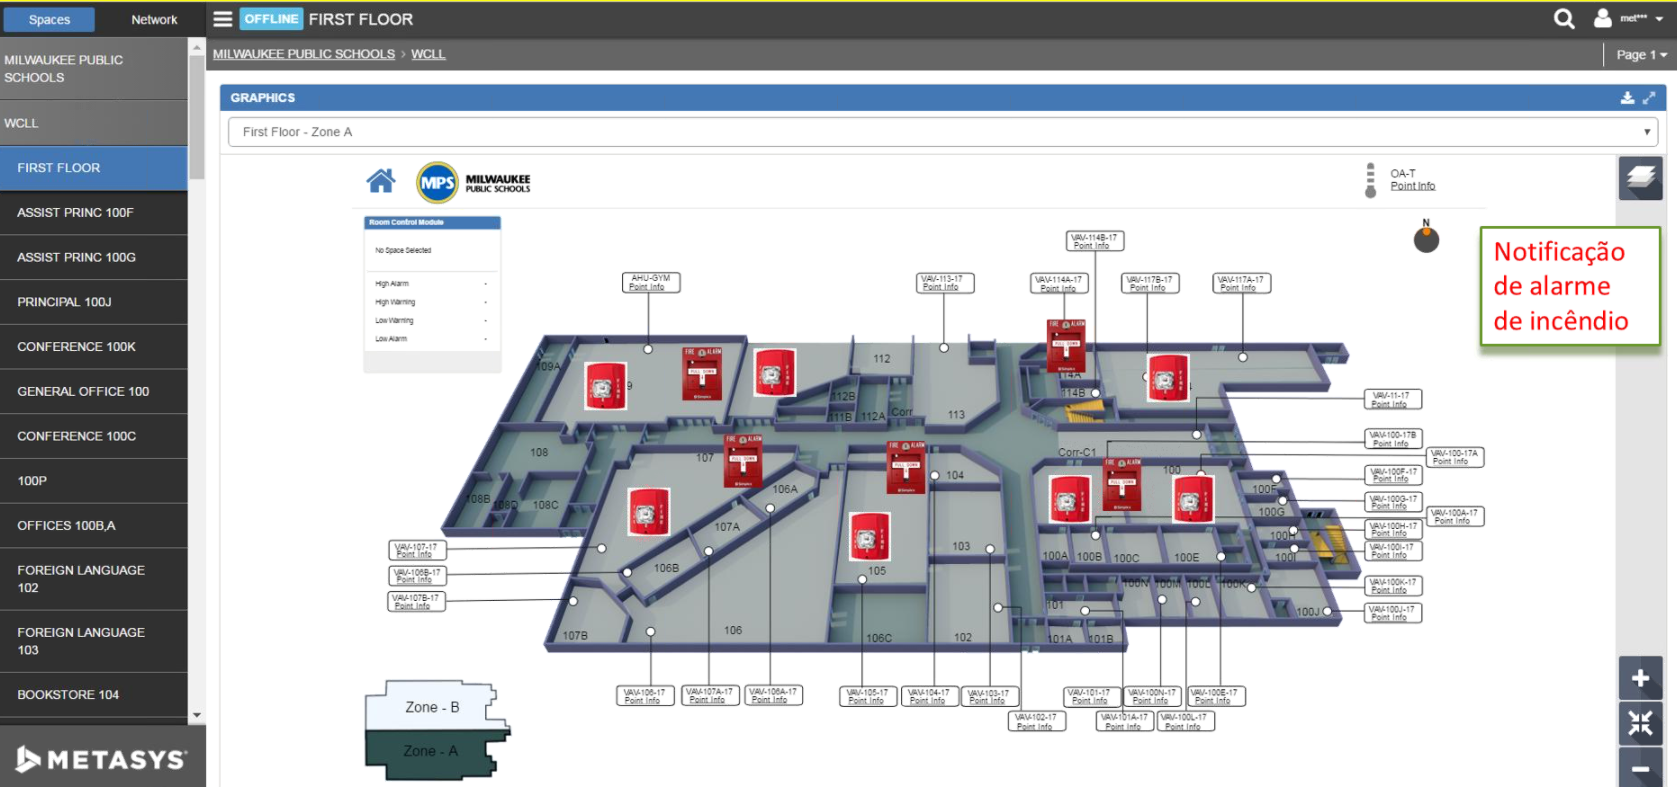The image size is (1677, 787).
Task: Open PRINCIPAL 100J space
Action: [x=64, y=302]
